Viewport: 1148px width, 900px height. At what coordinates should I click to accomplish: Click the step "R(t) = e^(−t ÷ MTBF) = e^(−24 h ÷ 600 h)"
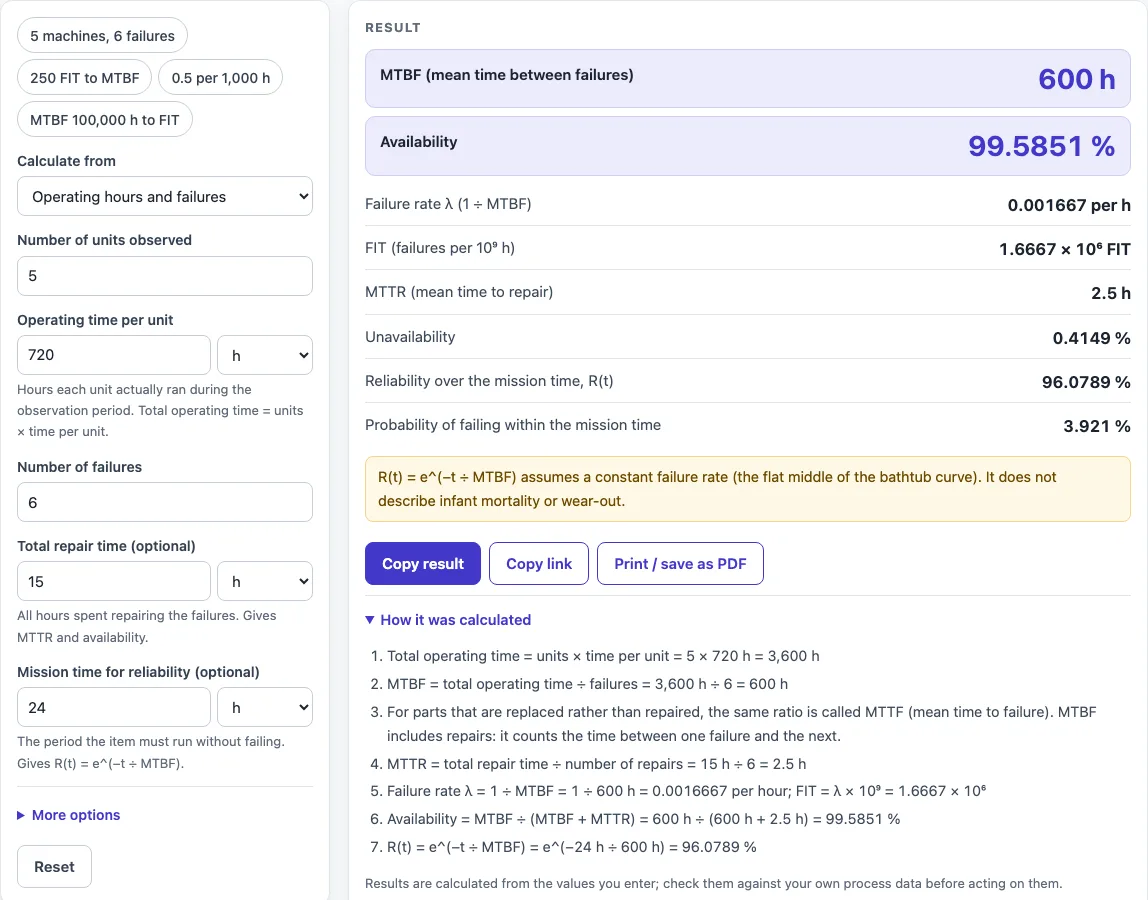(572, 847)
